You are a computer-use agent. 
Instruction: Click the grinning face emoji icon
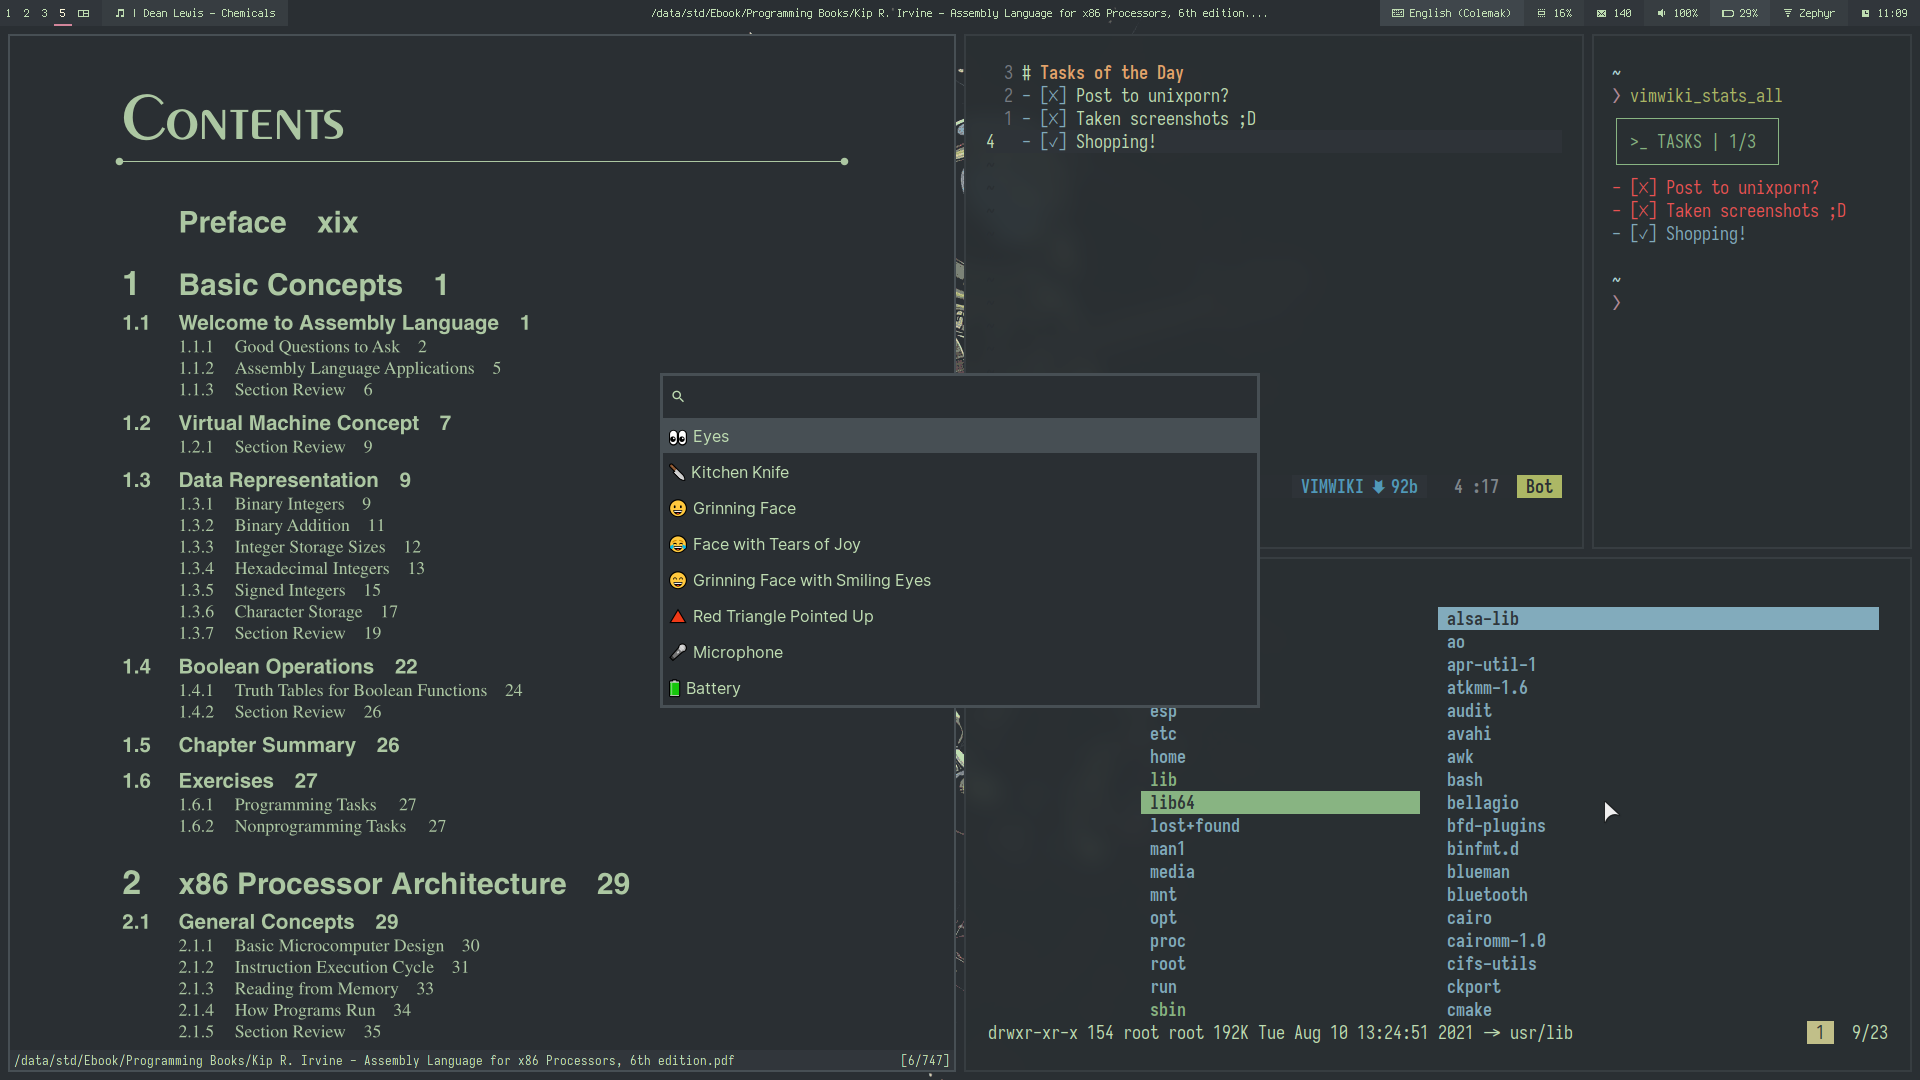[678, 508]
